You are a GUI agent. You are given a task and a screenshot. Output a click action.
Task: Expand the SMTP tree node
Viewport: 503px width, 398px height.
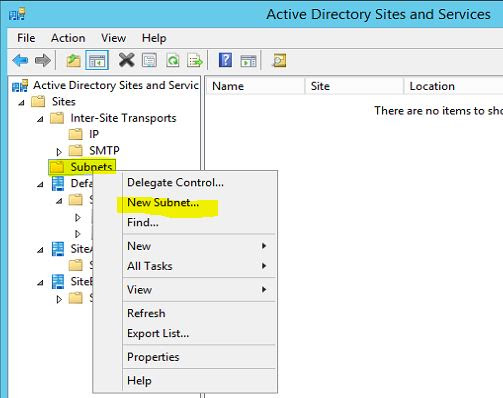(x=59, y=152)
